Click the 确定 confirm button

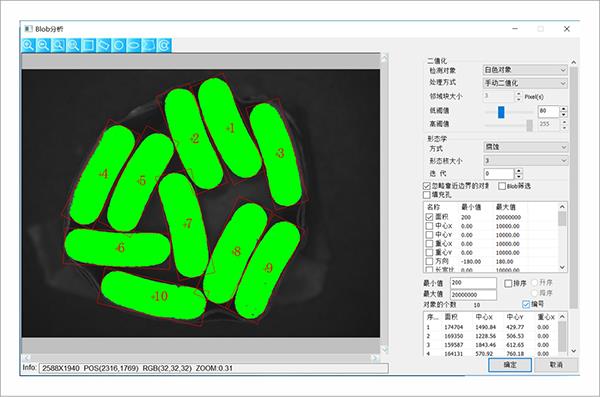[x=510, y=365]
